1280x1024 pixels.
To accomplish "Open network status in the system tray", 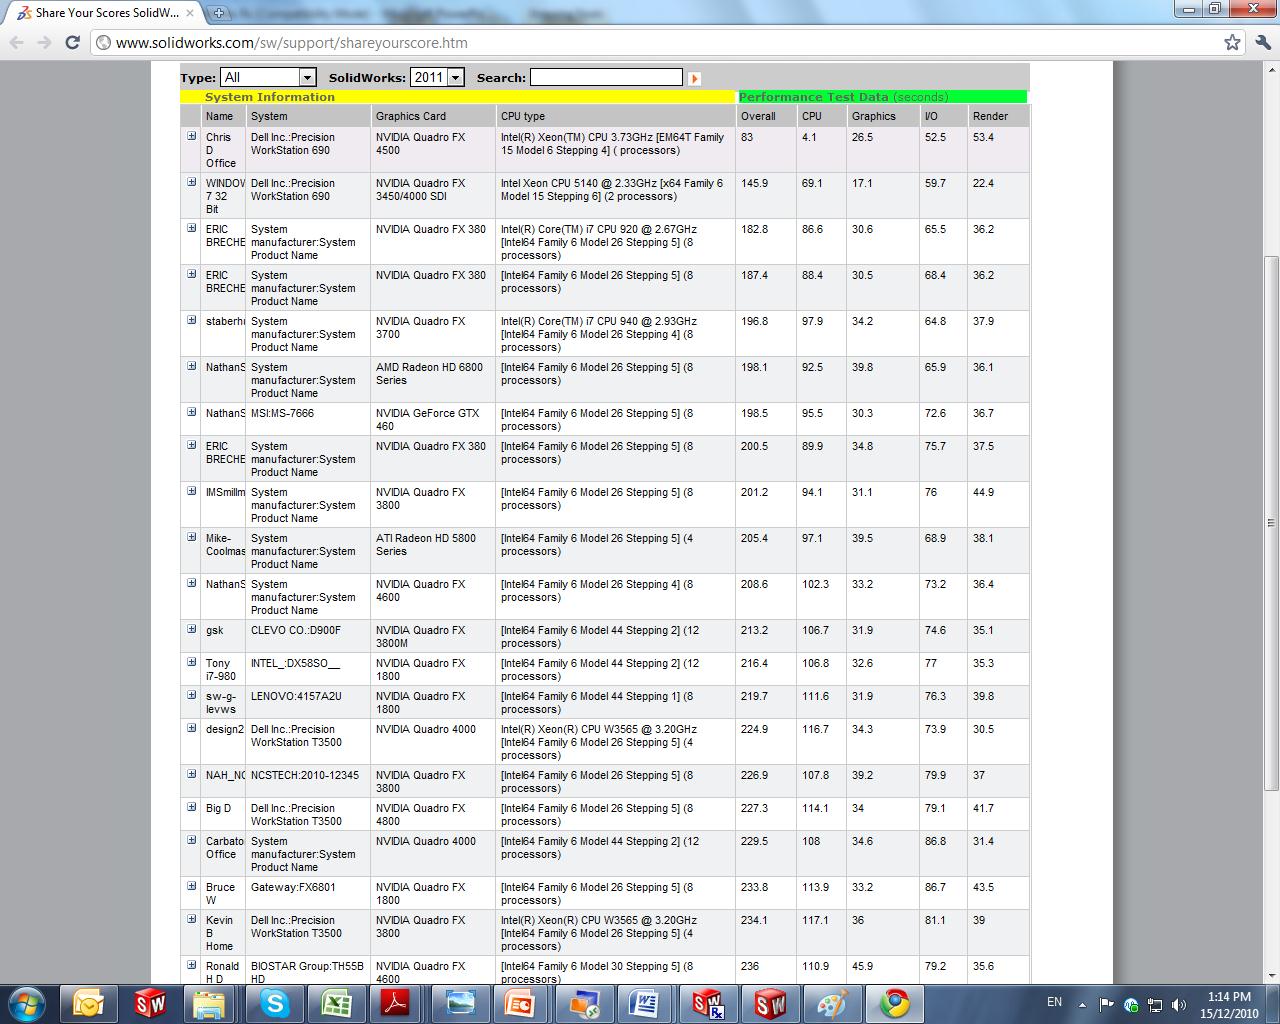I will 1155,1004.
